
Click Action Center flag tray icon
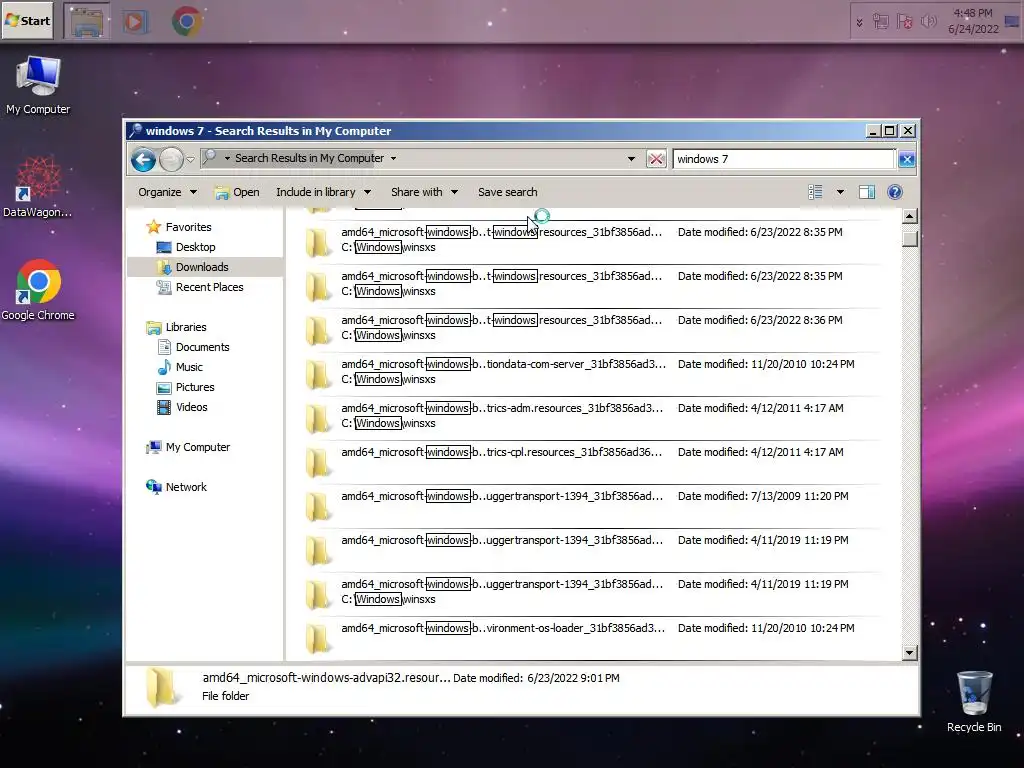click(904, 22)
